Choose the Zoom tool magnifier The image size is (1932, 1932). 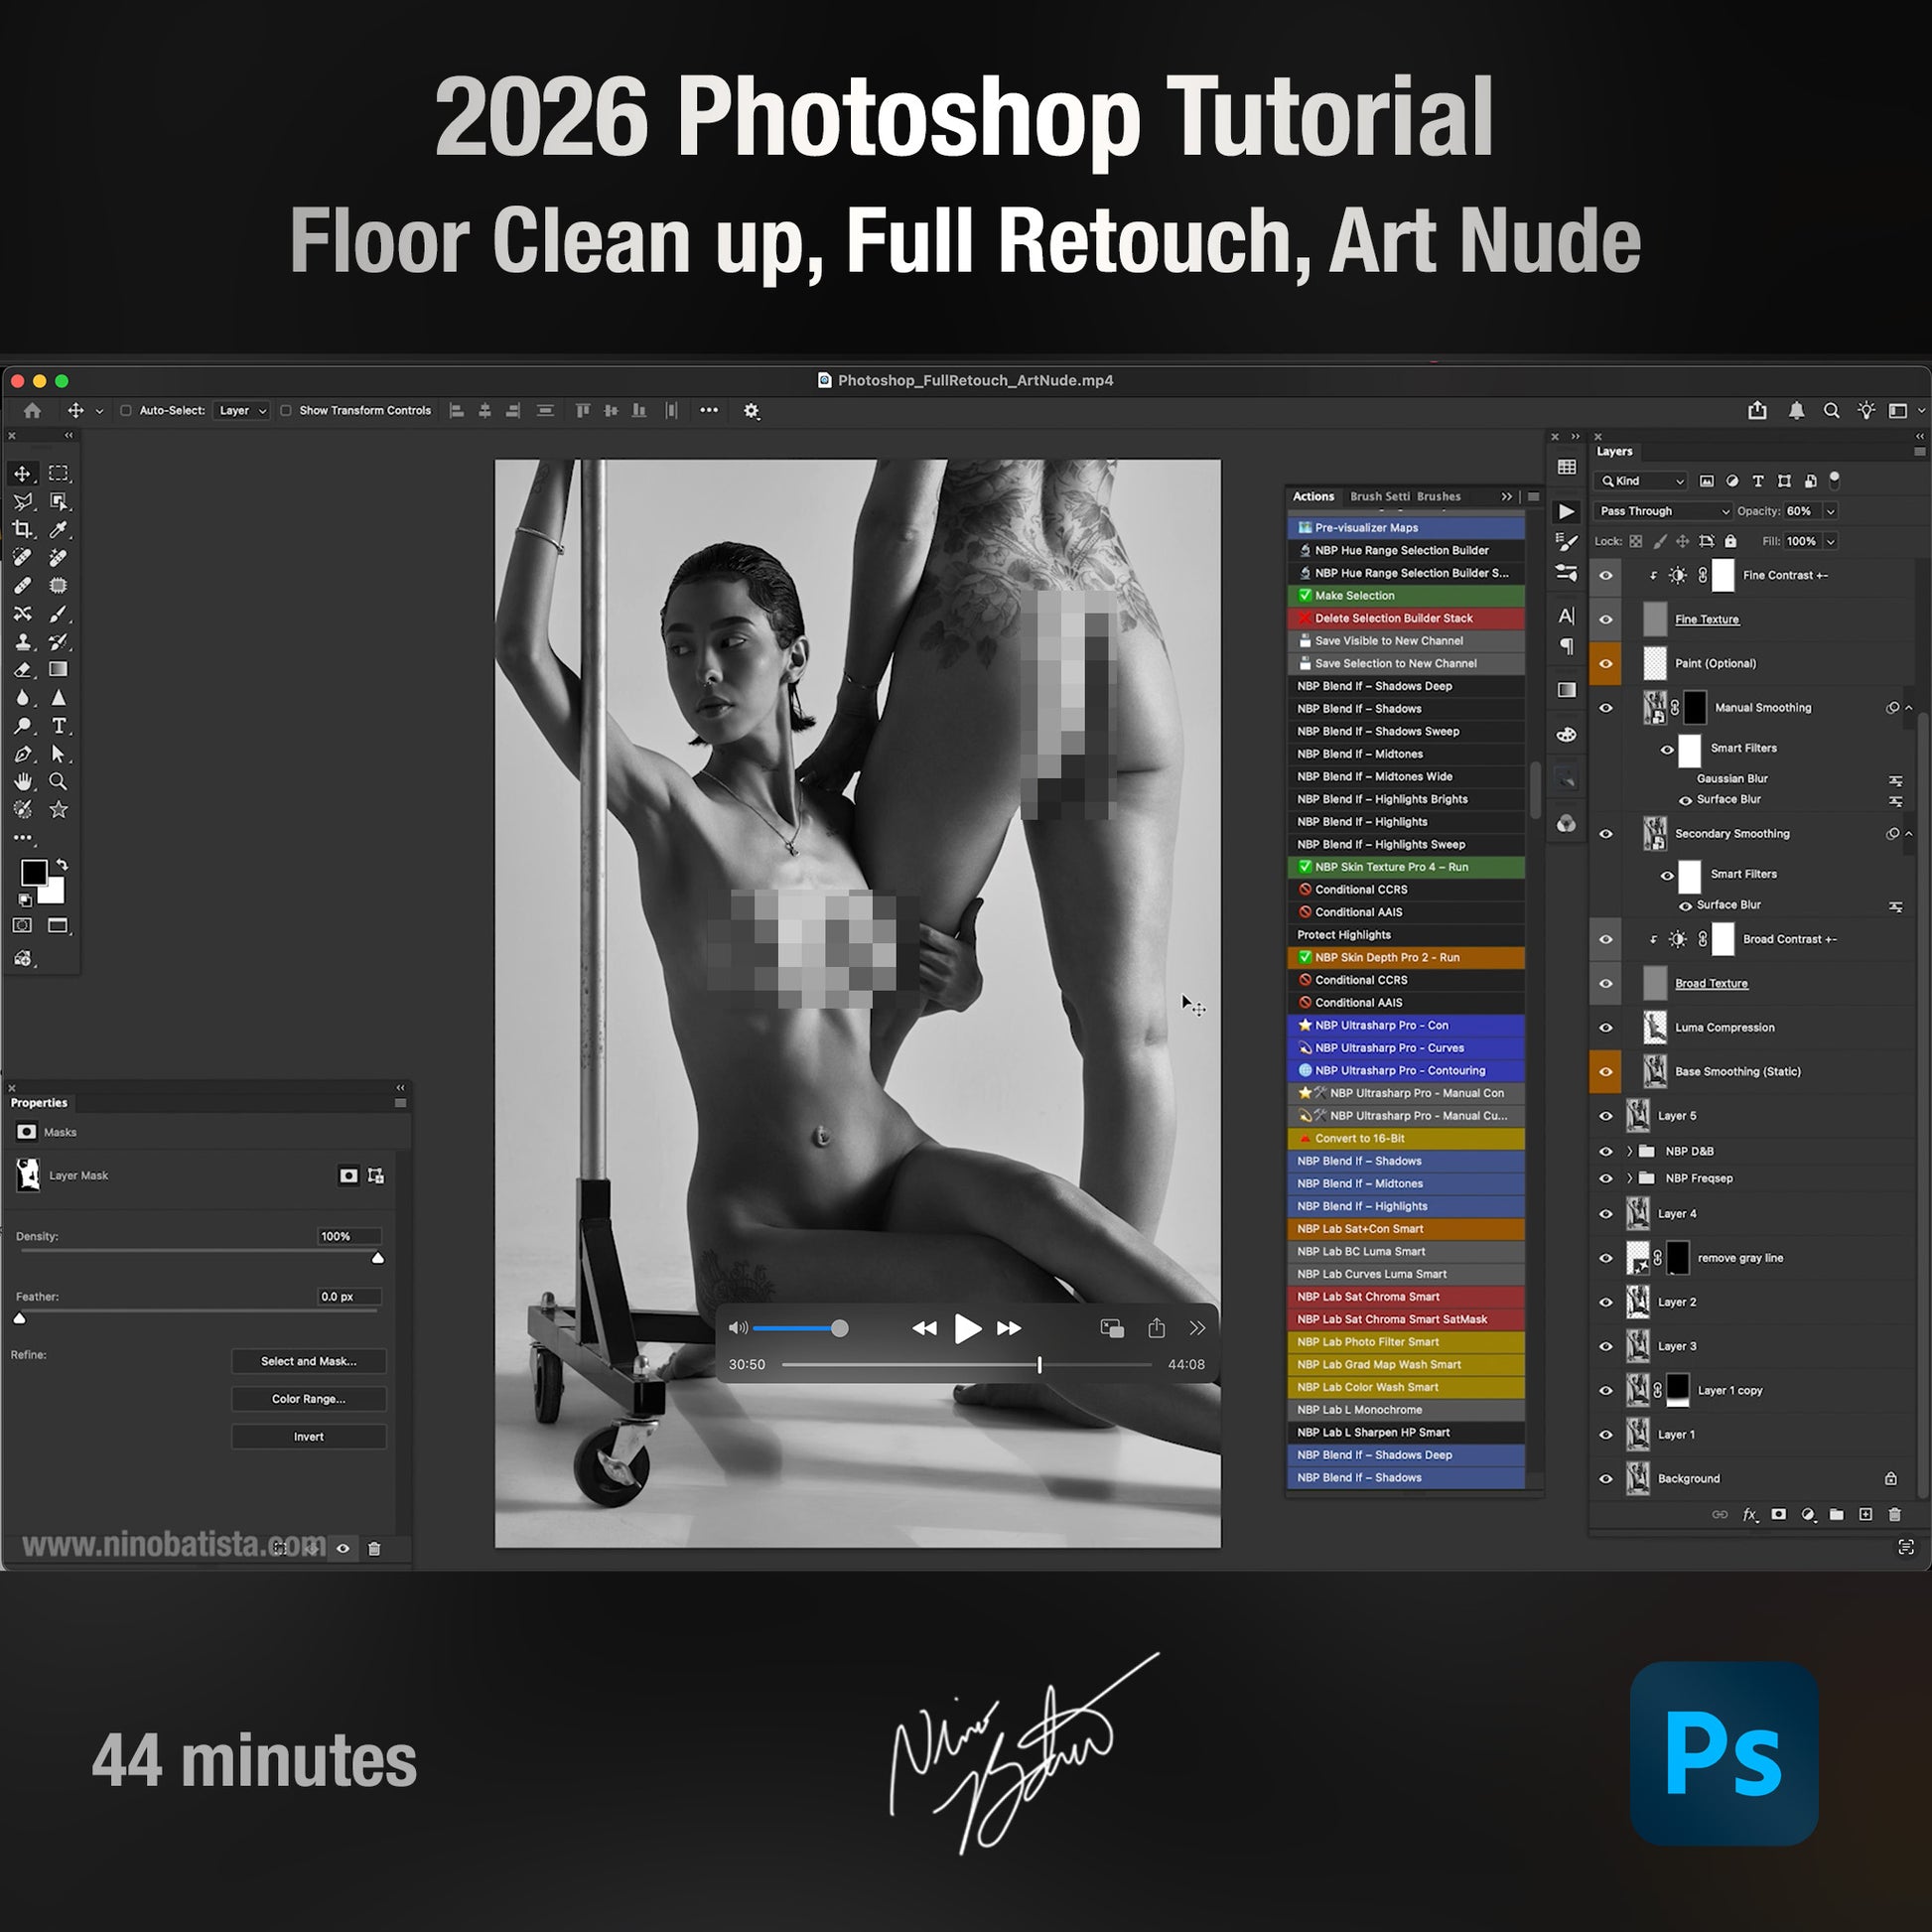tap(58, 781)
